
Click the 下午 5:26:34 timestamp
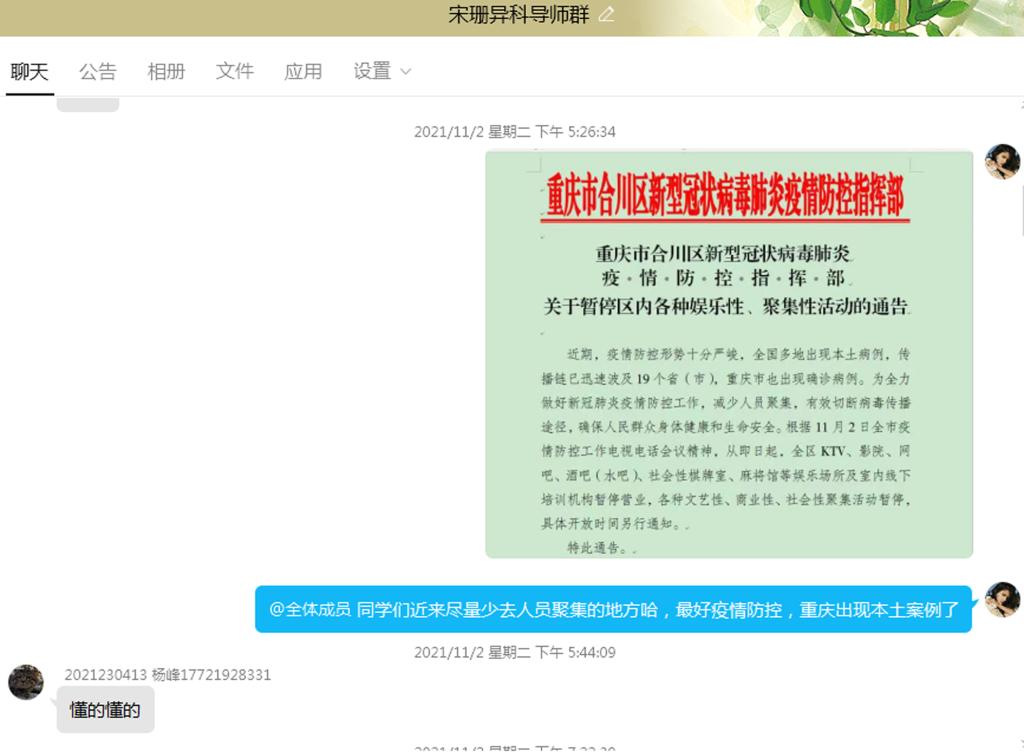click(x=515, y=132)
